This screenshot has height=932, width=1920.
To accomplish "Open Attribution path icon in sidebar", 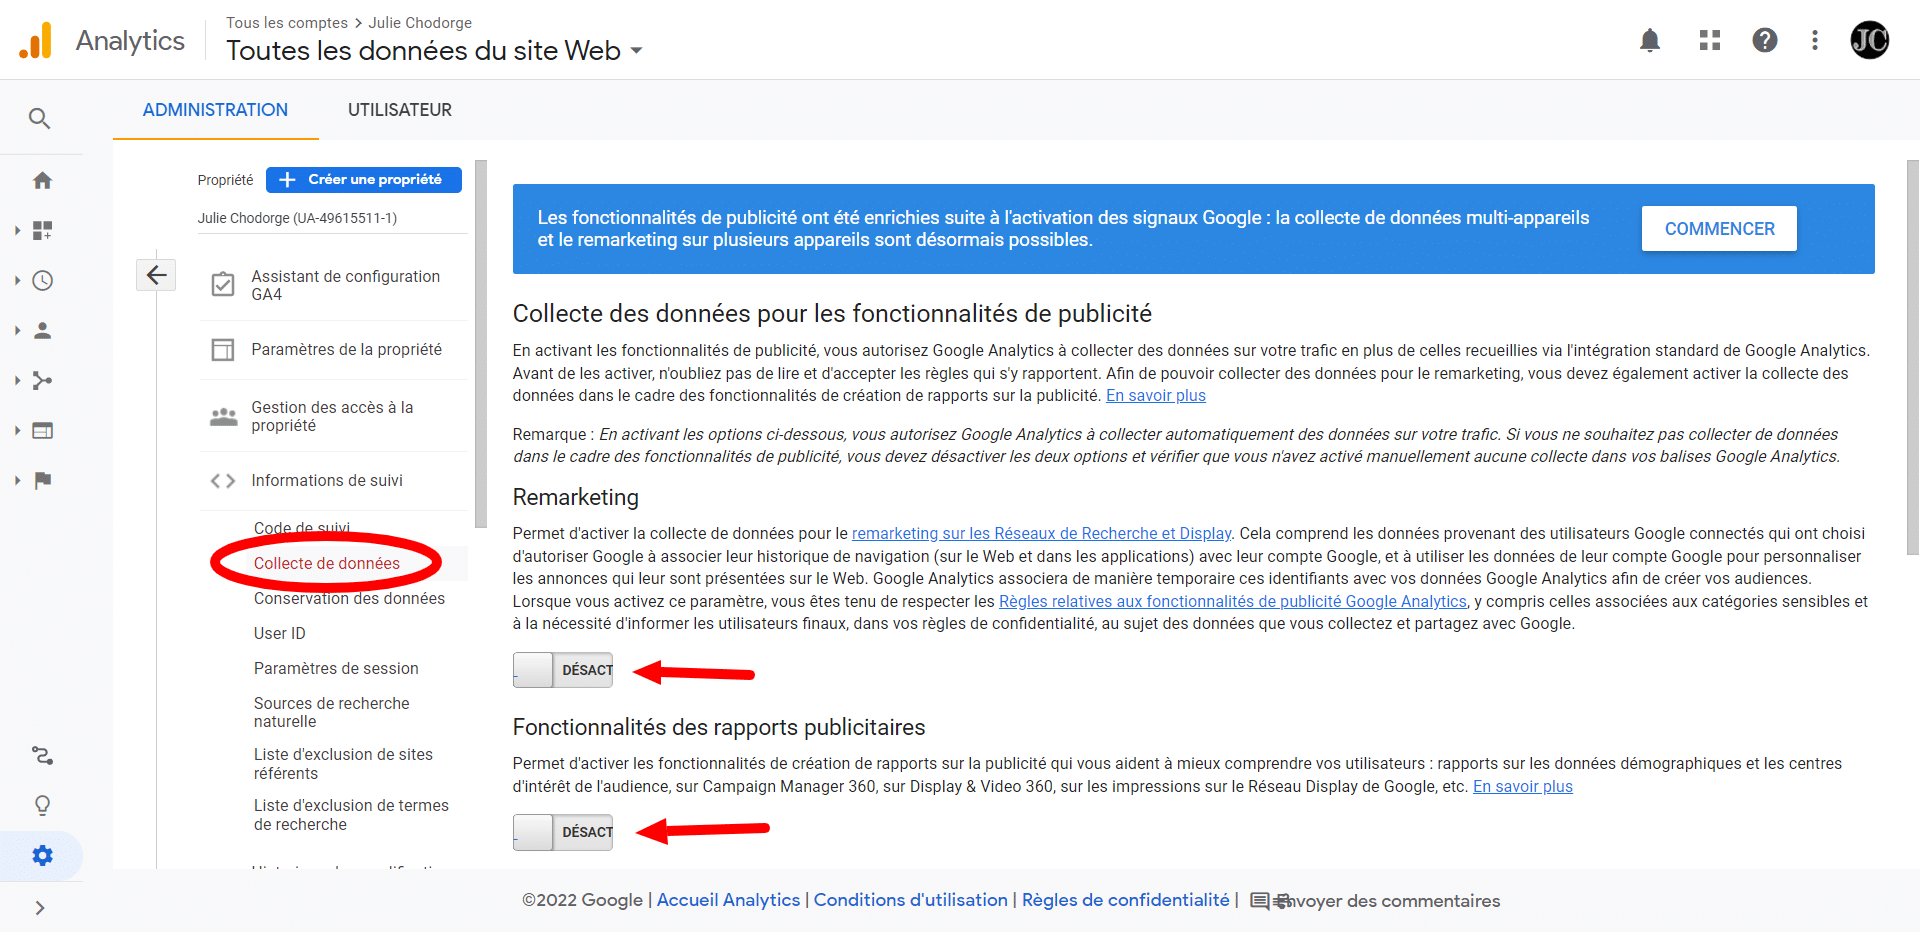I will tap(42, 756).
